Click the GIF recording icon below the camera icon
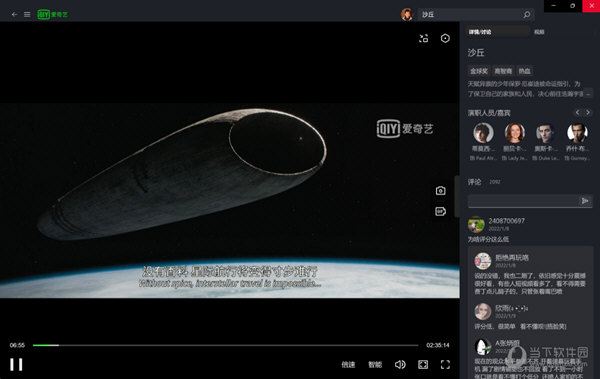This screenshot has width=600, height=379. pos(440,211)
